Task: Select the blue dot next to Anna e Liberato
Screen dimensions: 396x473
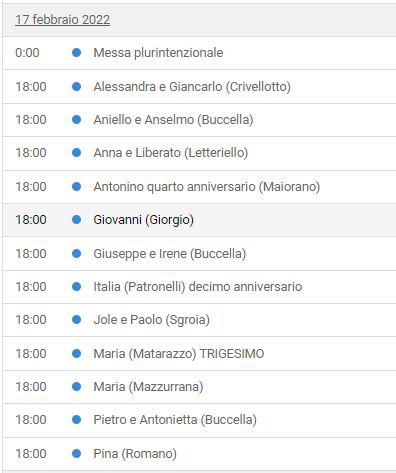Action: tap(76, 153)
